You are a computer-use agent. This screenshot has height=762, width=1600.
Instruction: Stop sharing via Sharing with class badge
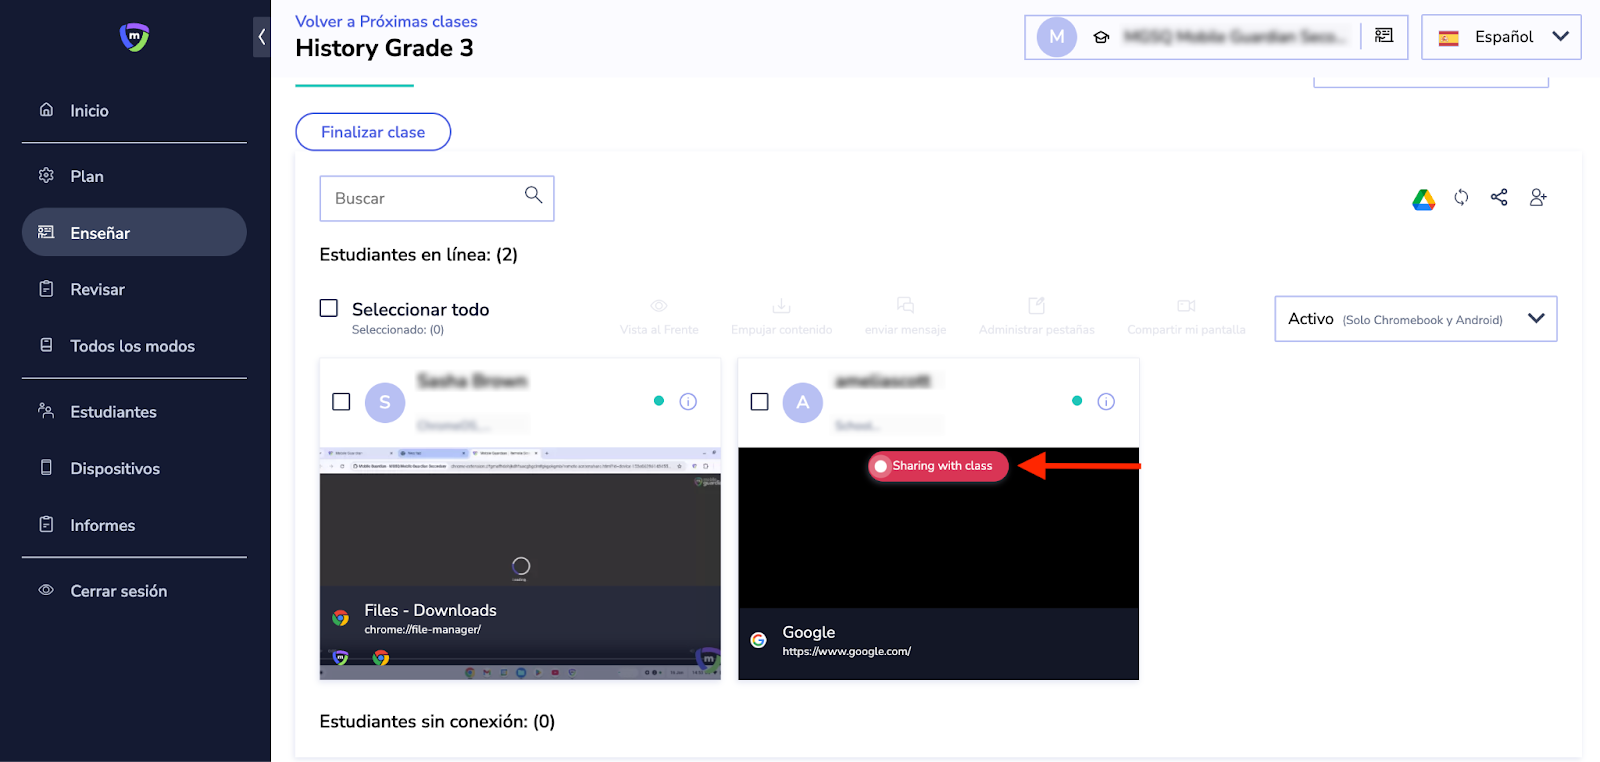(938, 466)
